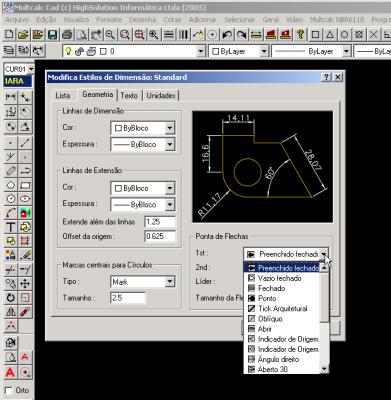Click the Print preview magnifier-page icon
This screenshot has height=400, width=391.
point(82,34)
